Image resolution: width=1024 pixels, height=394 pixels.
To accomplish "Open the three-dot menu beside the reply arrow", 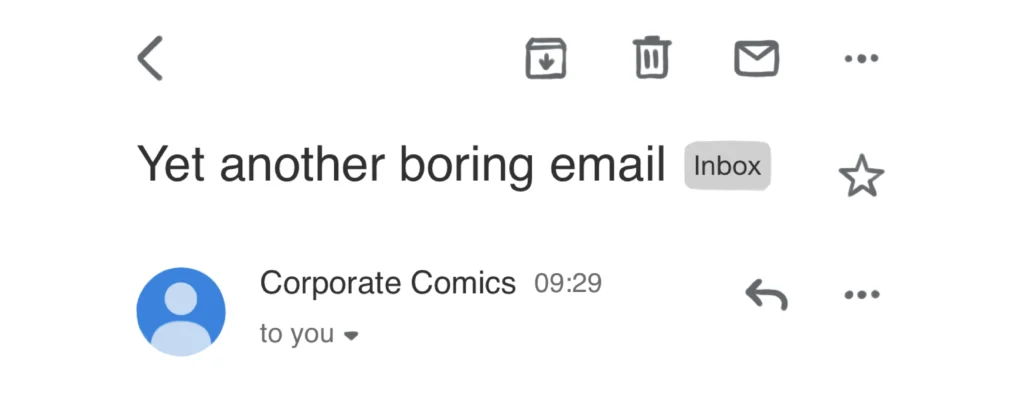I will (x=861, y=295).
